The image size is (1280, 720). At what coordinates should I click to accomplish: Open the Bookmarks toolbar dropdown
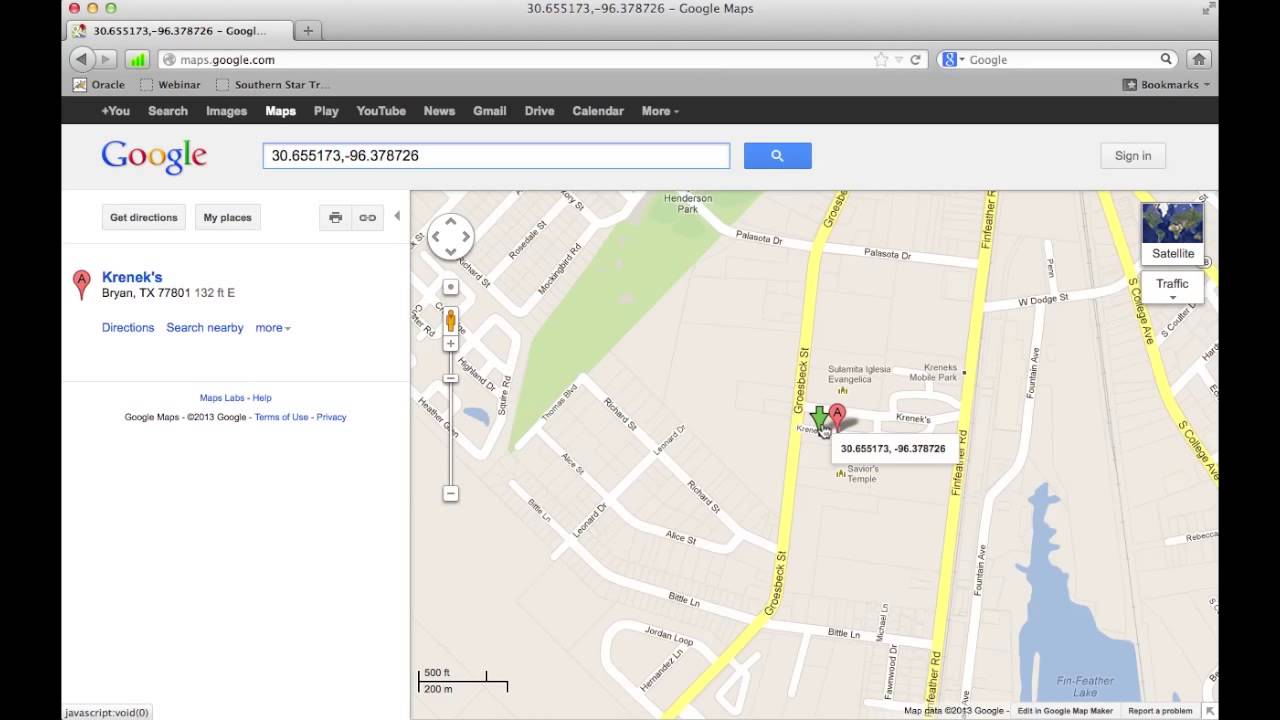[x=1166, y=85]
